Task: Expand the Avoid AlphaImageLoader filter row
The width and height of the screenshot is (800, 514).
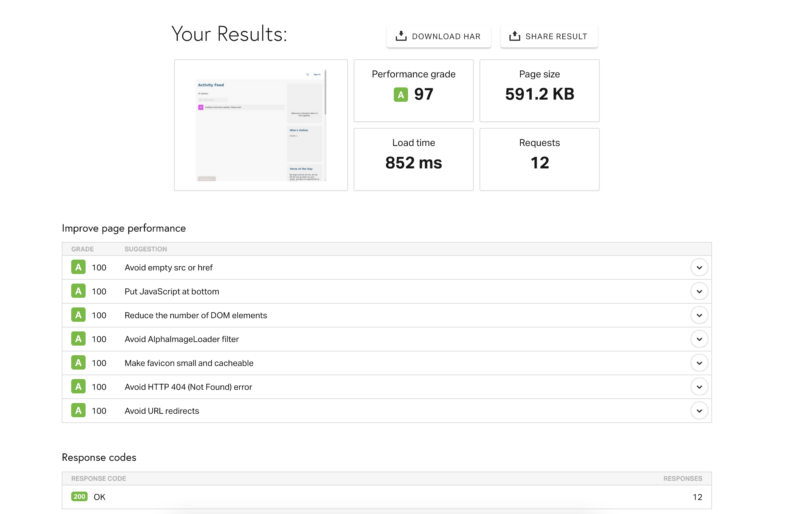Action: click(699, 339)
